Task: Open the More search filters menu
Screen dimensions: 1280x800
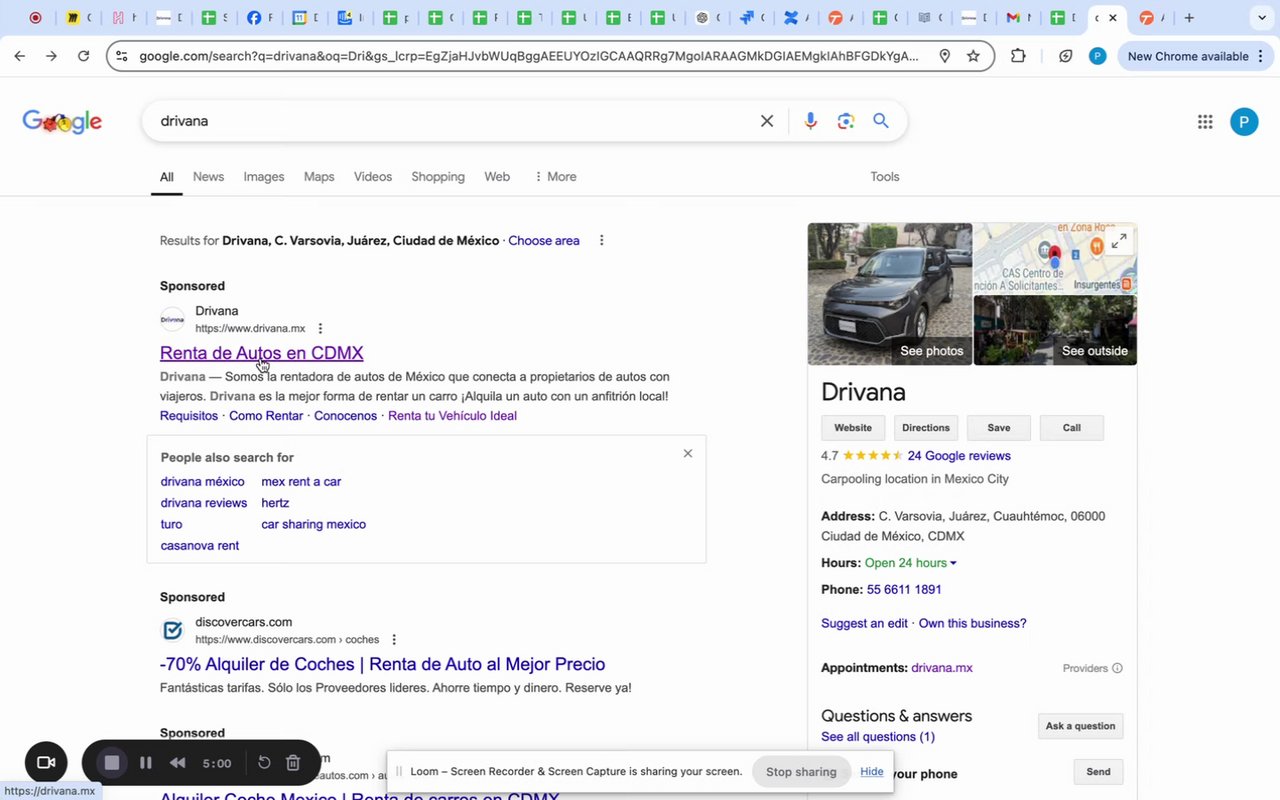Action: click(555, 177)
